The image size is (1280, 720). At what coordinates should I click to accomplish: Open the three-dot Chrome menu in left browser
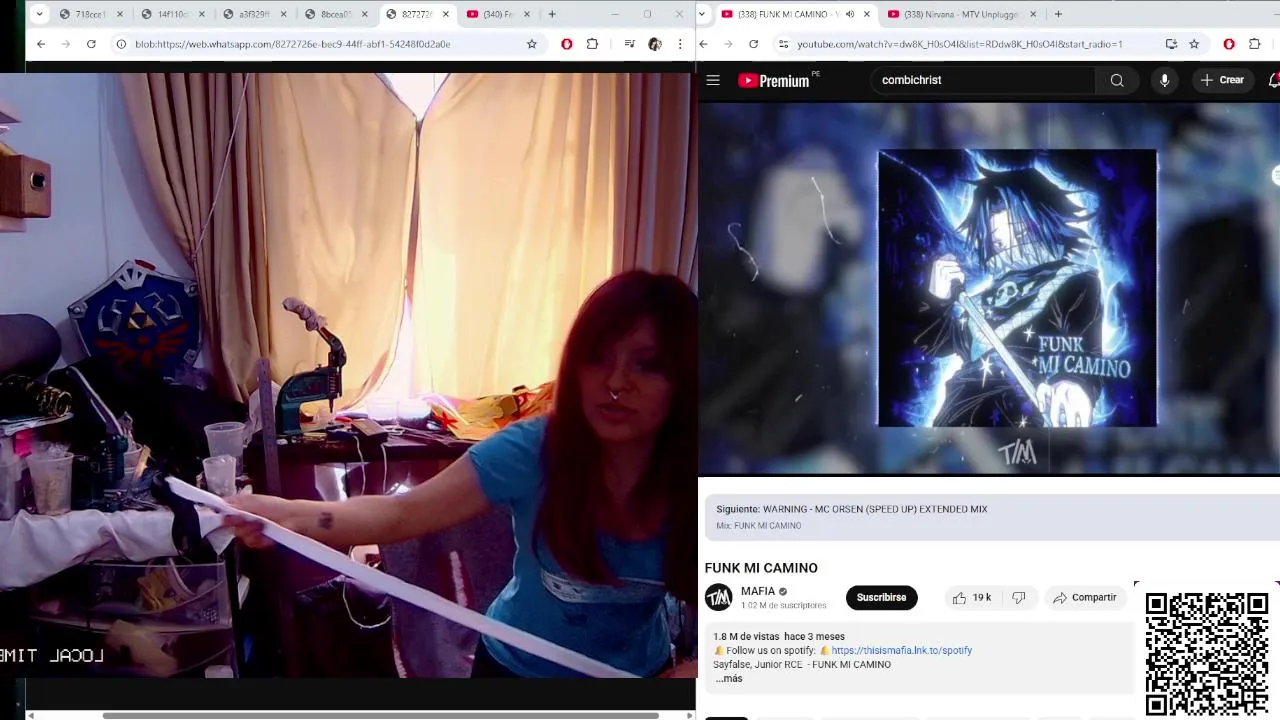680,44
